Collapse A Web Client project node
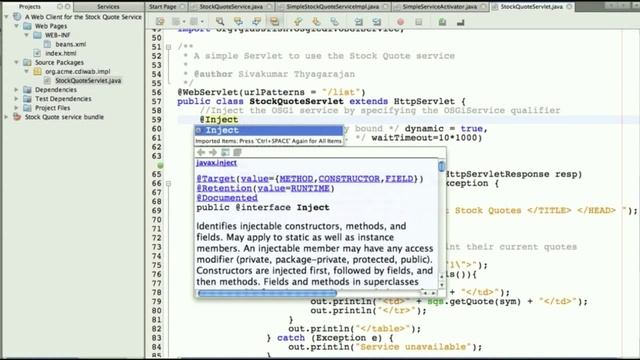640x360 pixels. [6, 17]
